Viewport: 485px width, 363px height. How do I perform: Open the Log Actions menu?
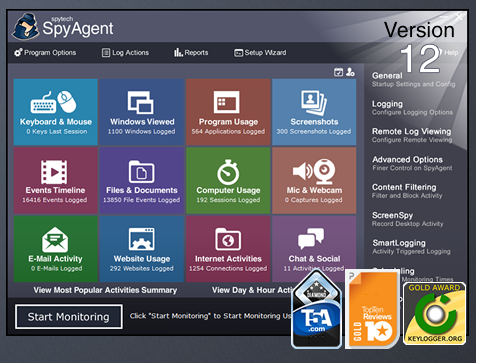coord(125,53)
